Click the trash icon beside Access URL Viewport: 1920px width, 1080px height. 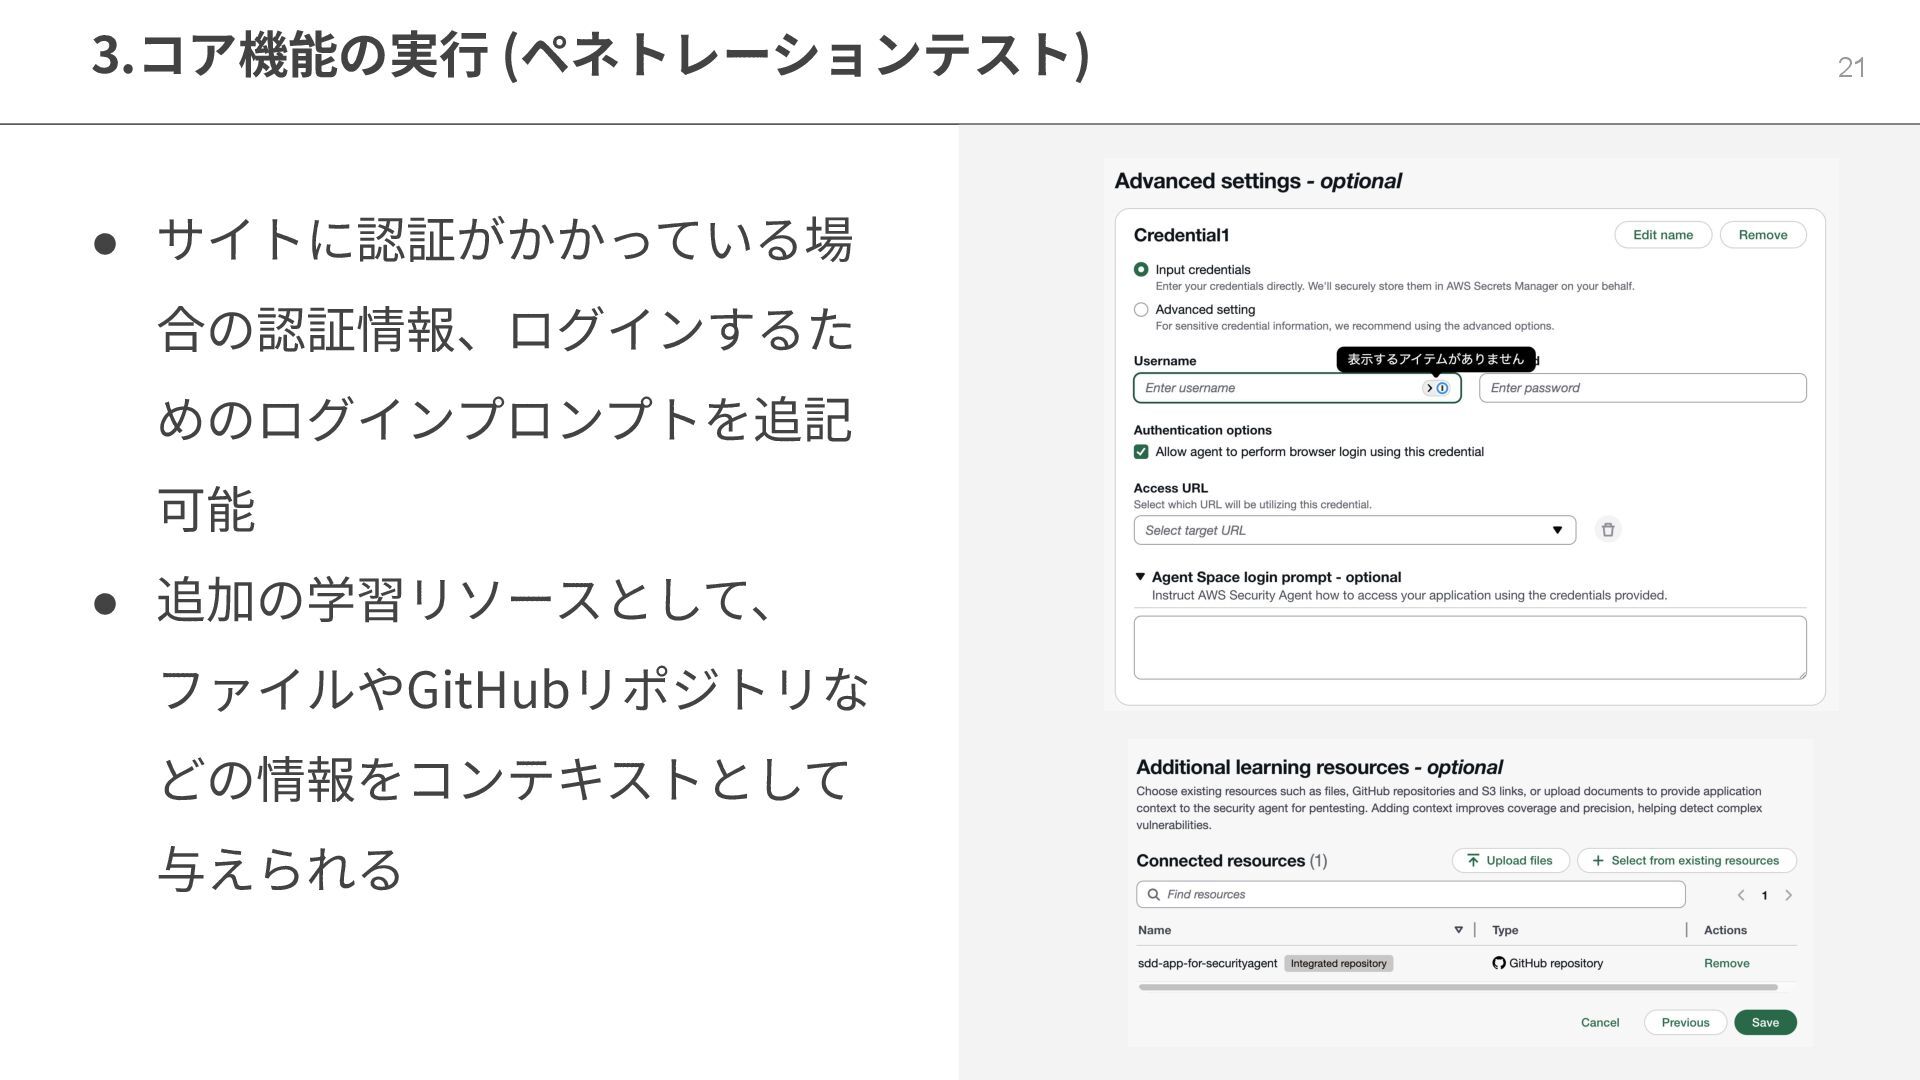pyautogui.click(x=1607, y=530)
